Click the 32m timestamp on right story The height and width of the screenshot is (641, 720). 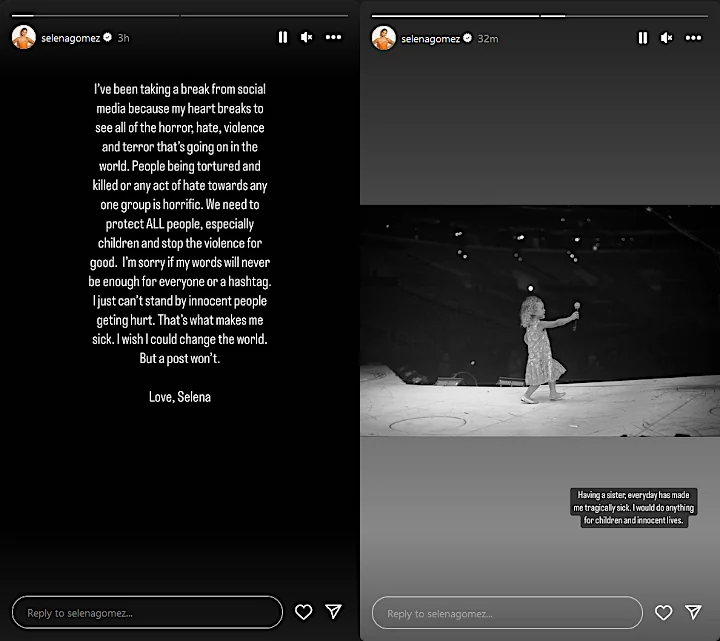488,39
